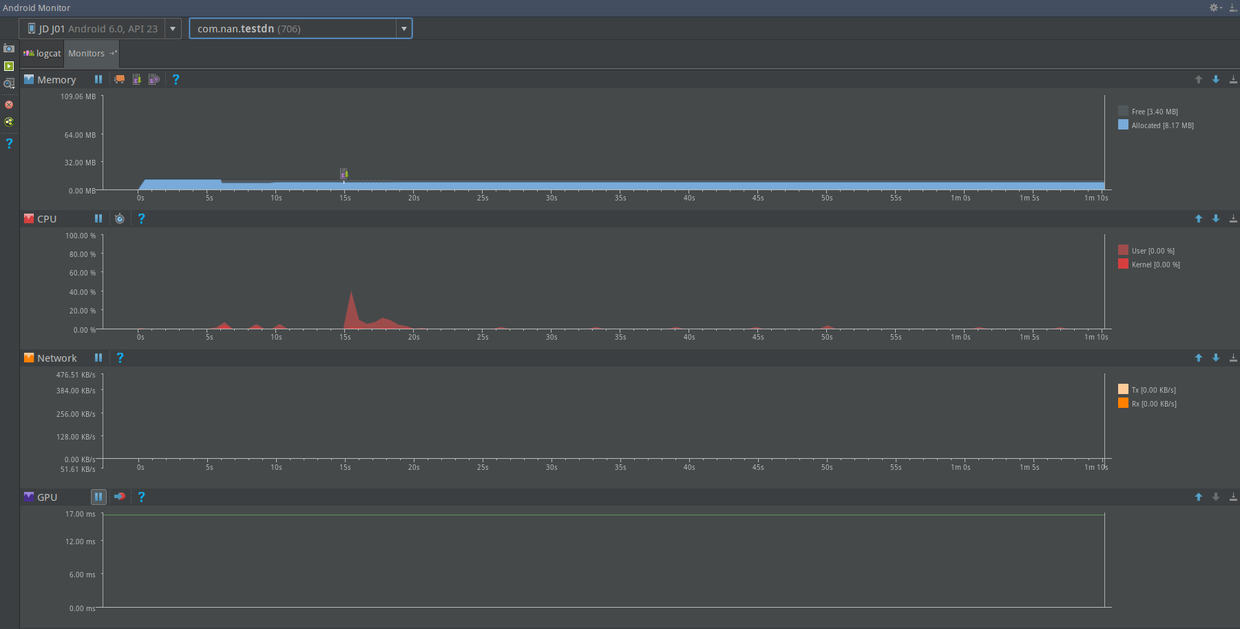Expand process list arrow beside (706)
Viewport: 1240px width, 629px height.
point(404,29)
